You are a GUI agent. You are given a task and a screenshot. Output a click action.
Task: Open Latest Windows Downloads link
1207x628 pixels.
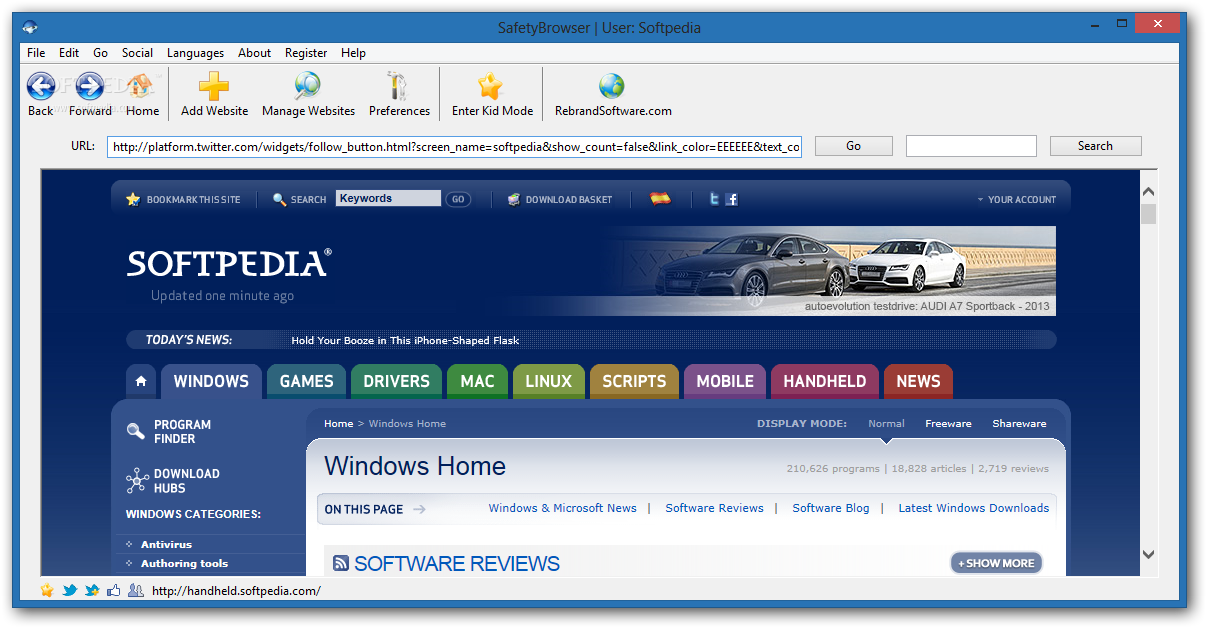coord(974,508)
